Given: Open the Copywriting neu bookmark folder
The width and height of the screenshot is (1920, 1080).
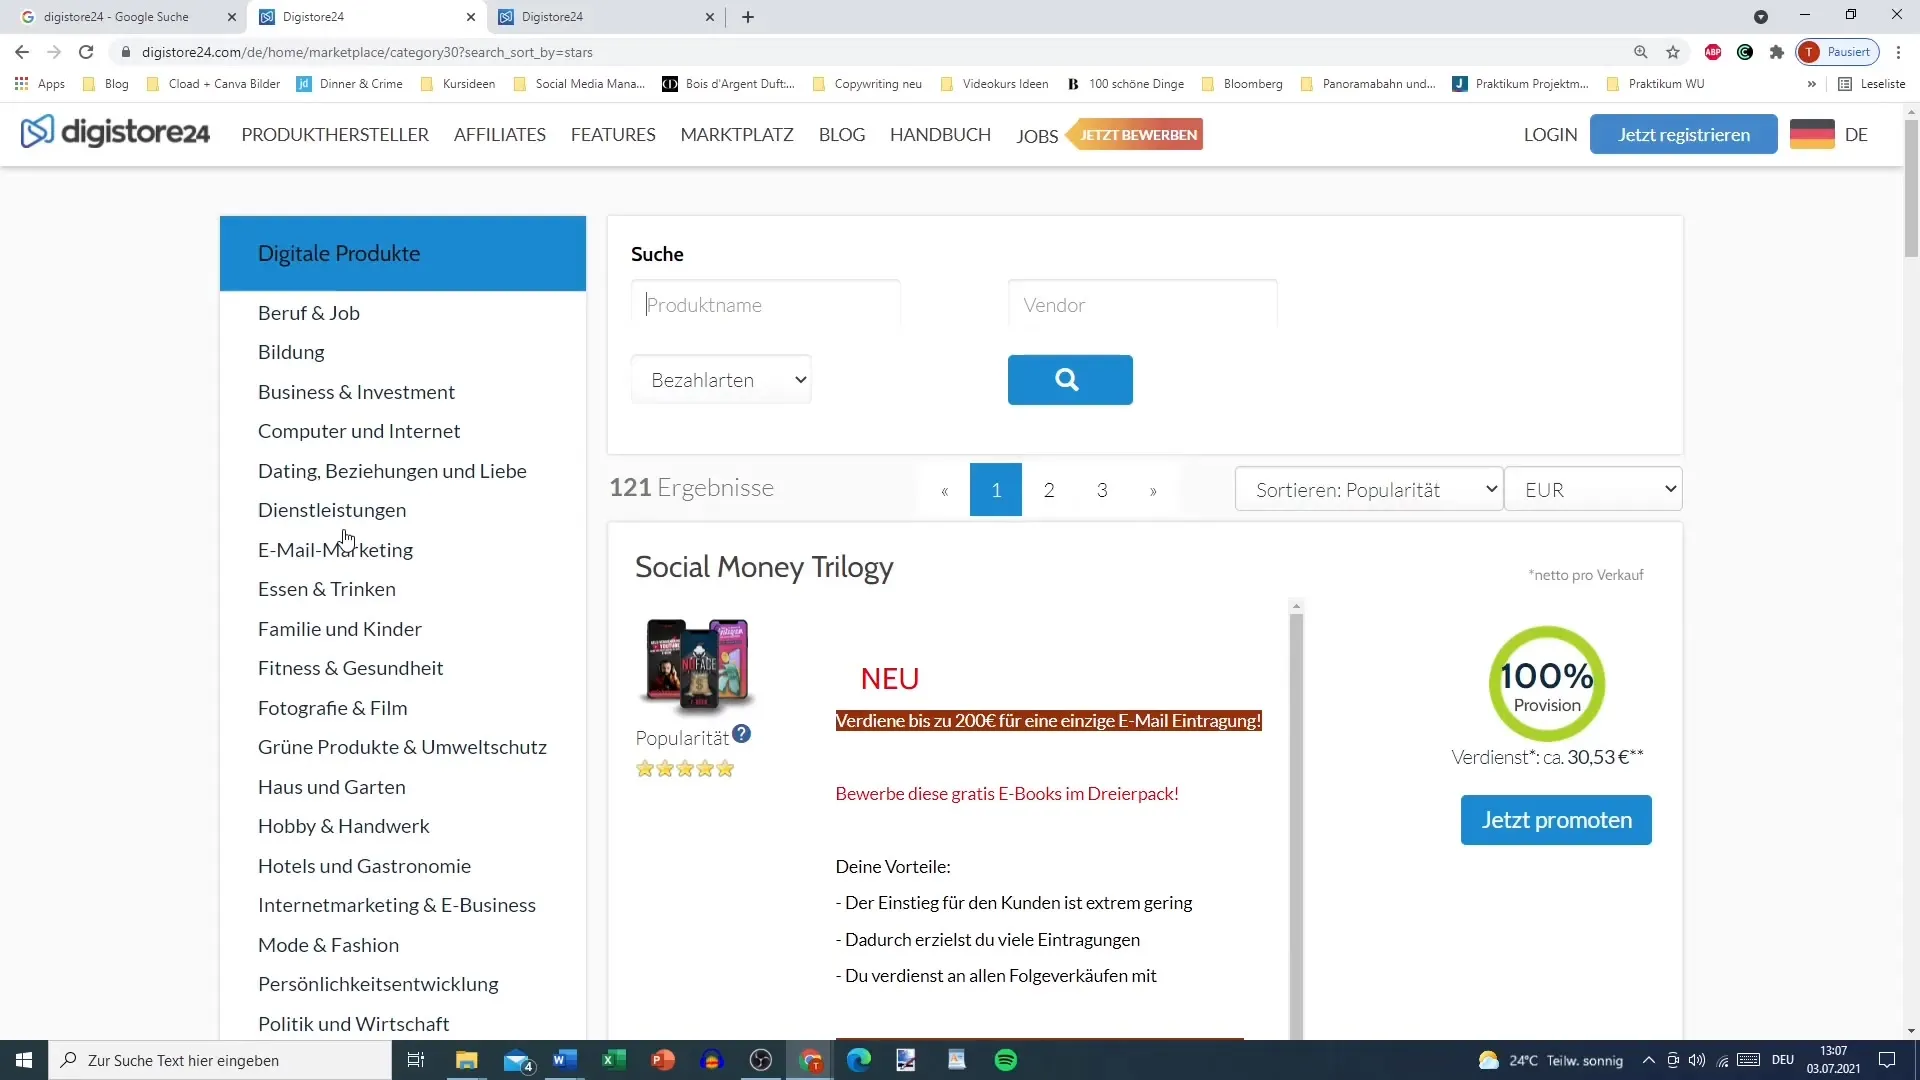Looking at the screenshot, I should click(x=868, y=84).
